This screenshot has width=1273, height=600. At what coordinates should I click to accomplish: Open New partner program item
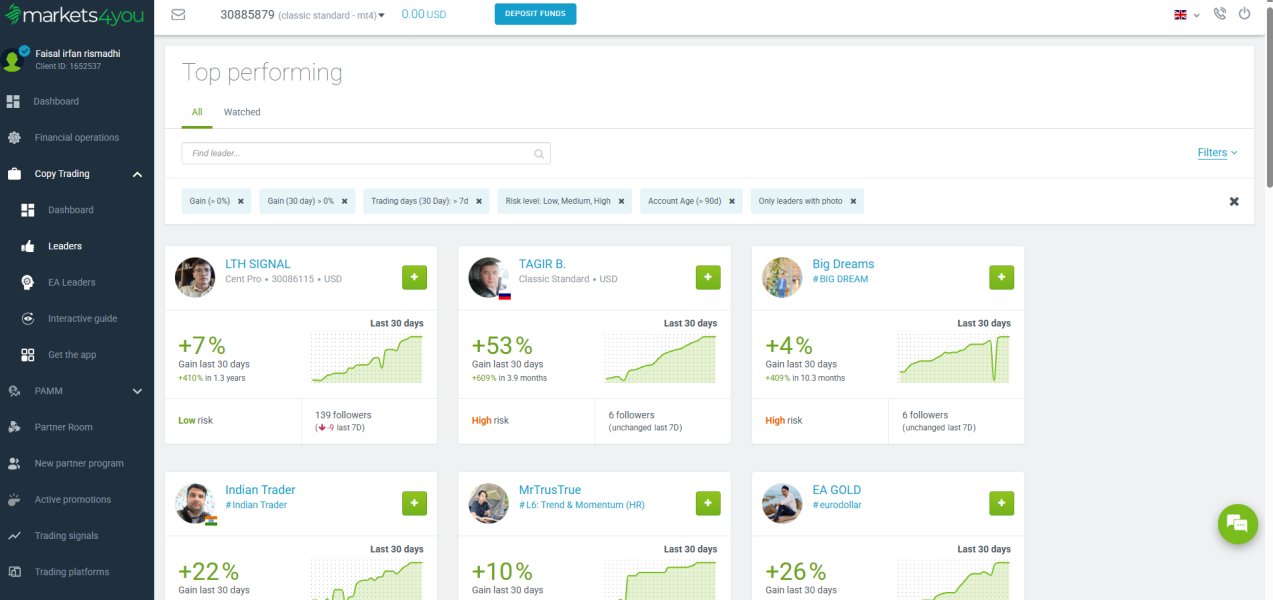point(79,463)
